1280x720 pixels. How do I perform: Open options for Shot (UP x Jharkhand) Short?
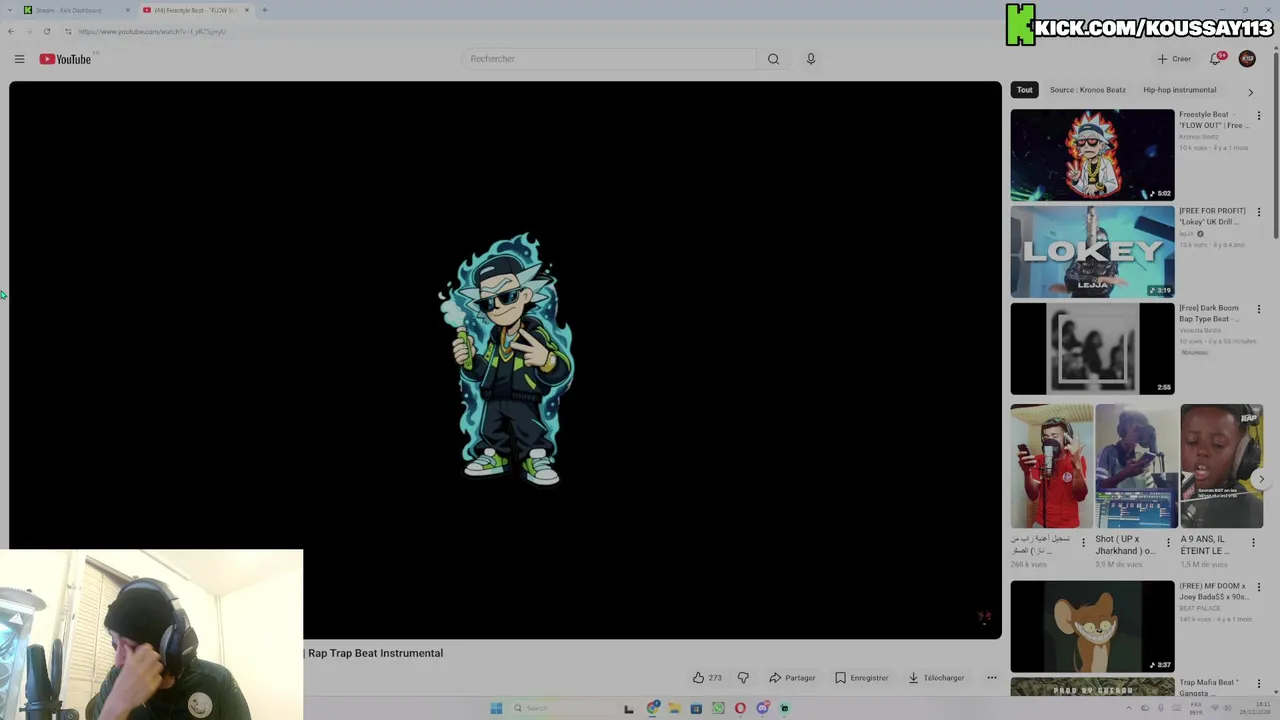pos(1168,543)
